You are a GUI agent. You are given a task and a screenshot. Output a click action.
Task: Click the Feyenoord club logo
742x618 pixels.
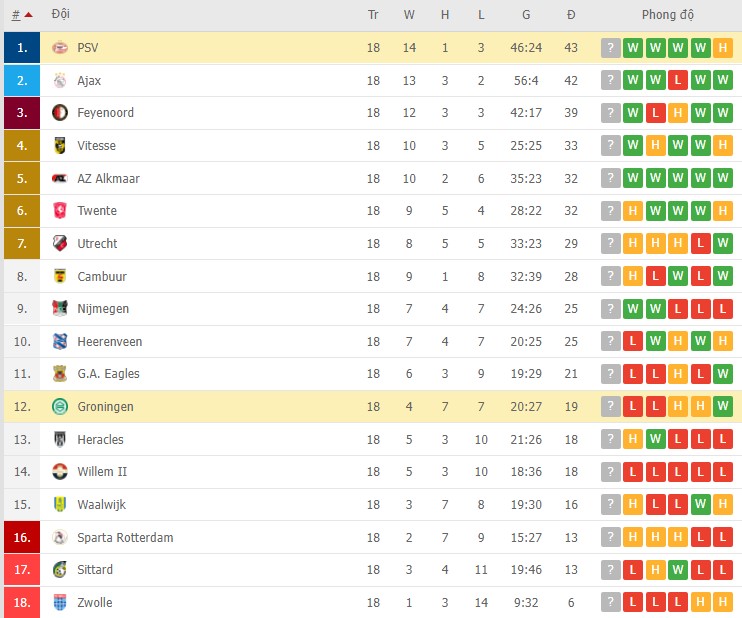[60, 113]
